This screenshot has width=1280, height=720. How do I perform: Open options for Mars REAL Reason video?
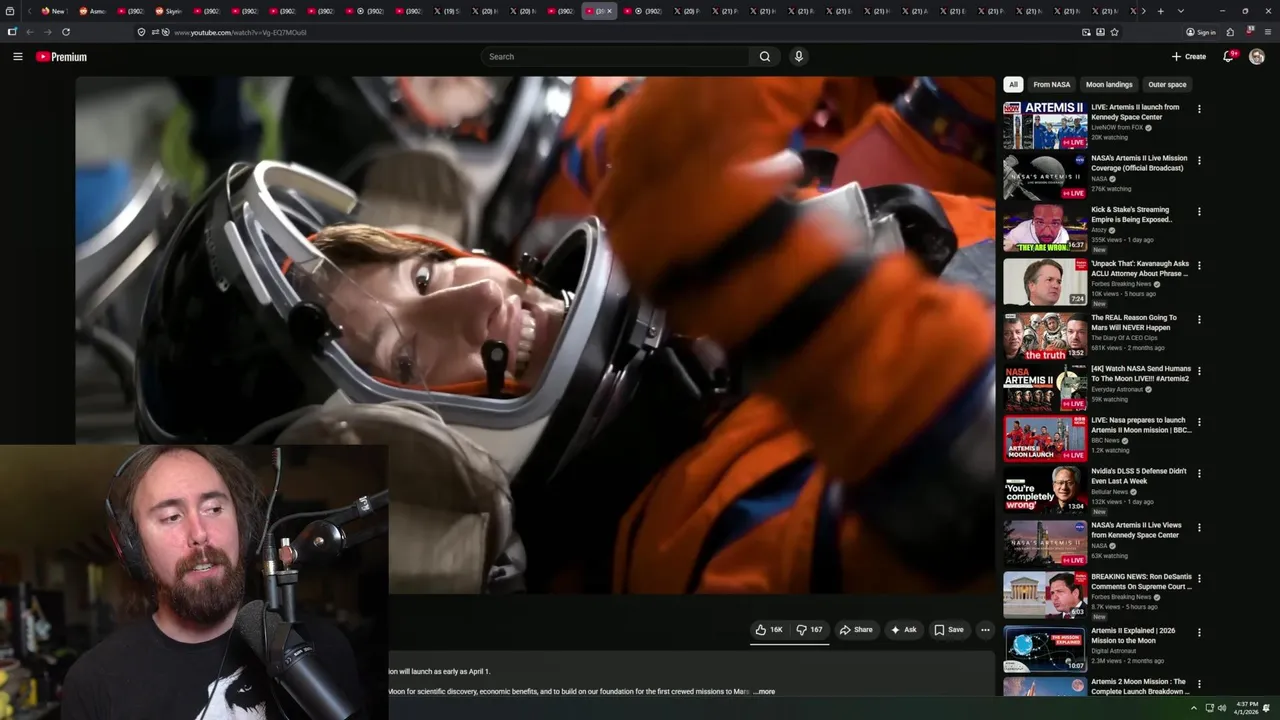point(1199,320)
